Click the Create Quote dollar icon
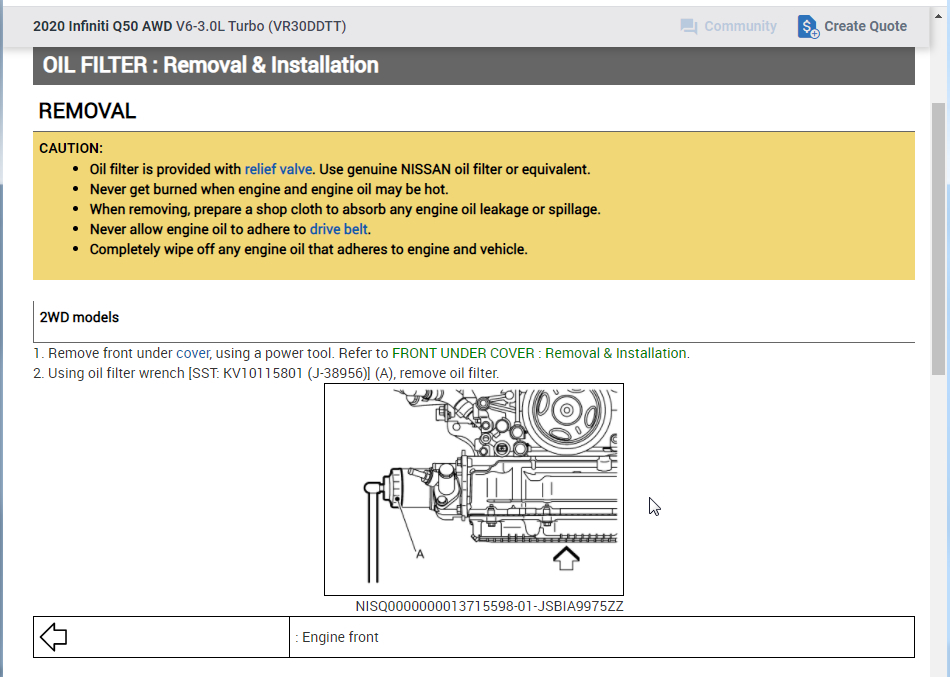Image resolution: width=950 pixels, height=677 pixels. tap(806, 26)
